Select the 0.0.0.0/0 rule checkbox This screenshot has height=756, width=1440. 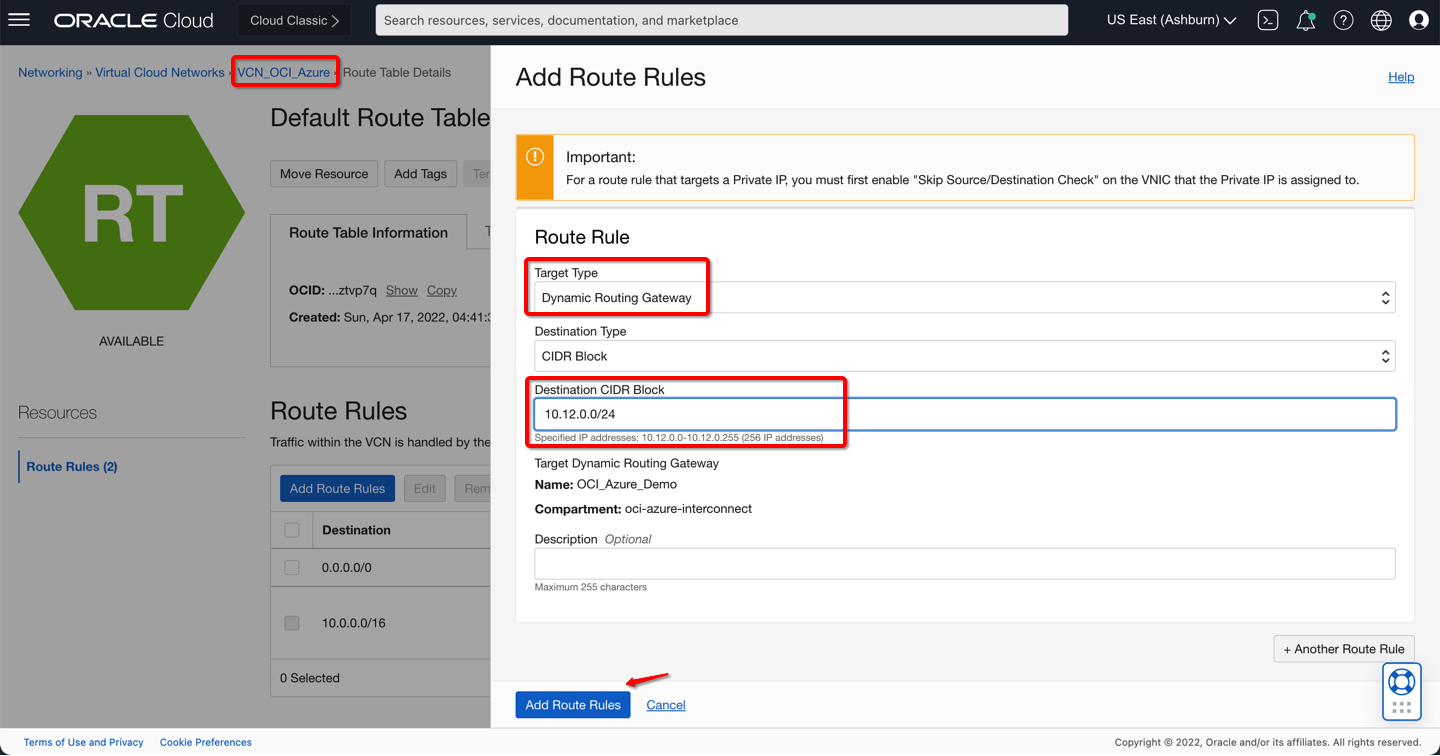point(292,567)
